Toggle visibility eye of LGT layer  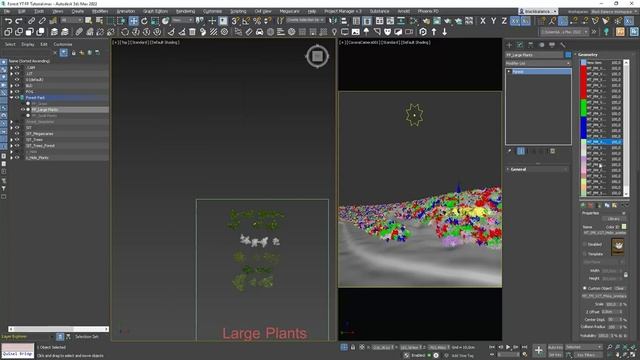pos(17,74)
